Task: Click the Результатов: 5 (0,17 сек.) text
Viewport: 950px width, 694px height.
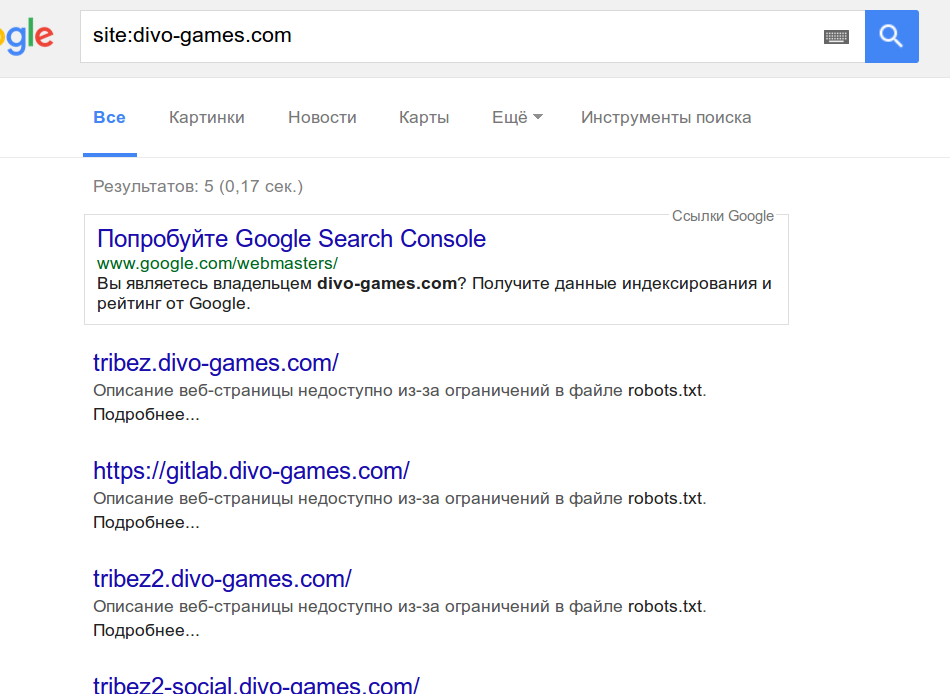Action: pyautogui.click(x=198, y=186)
